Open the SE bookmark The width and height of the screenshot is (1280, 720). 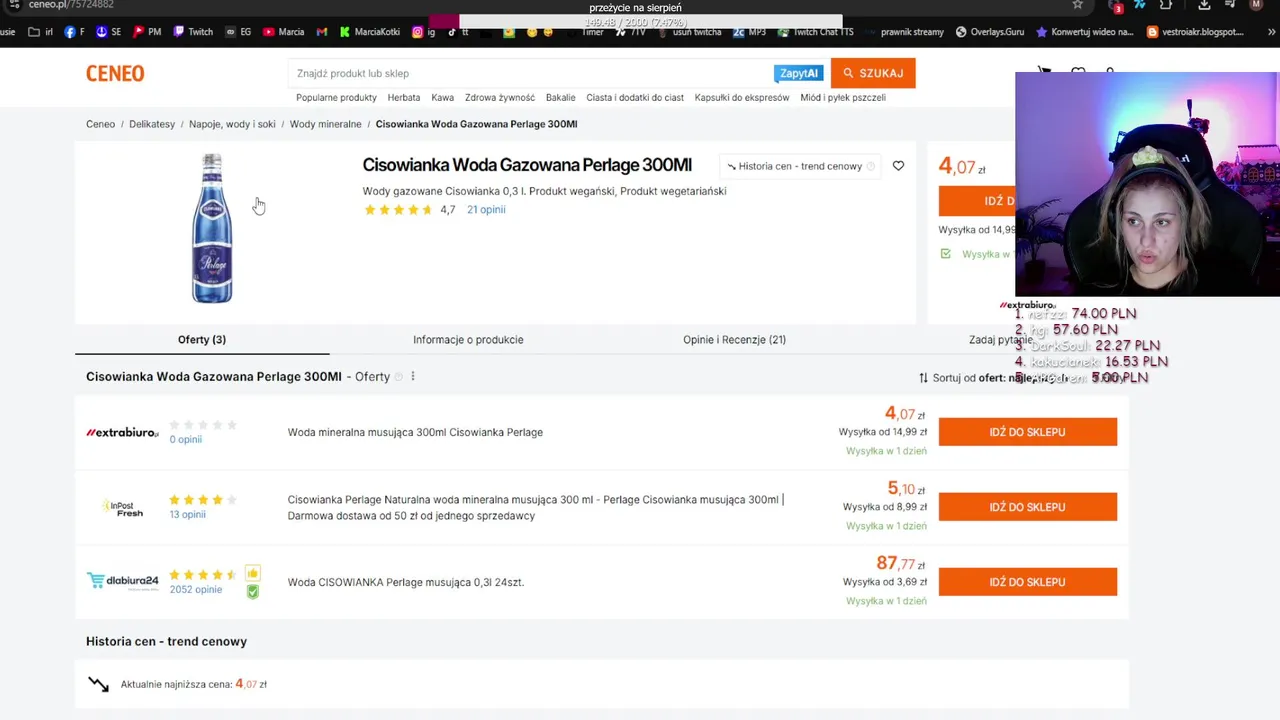(108, 32)
